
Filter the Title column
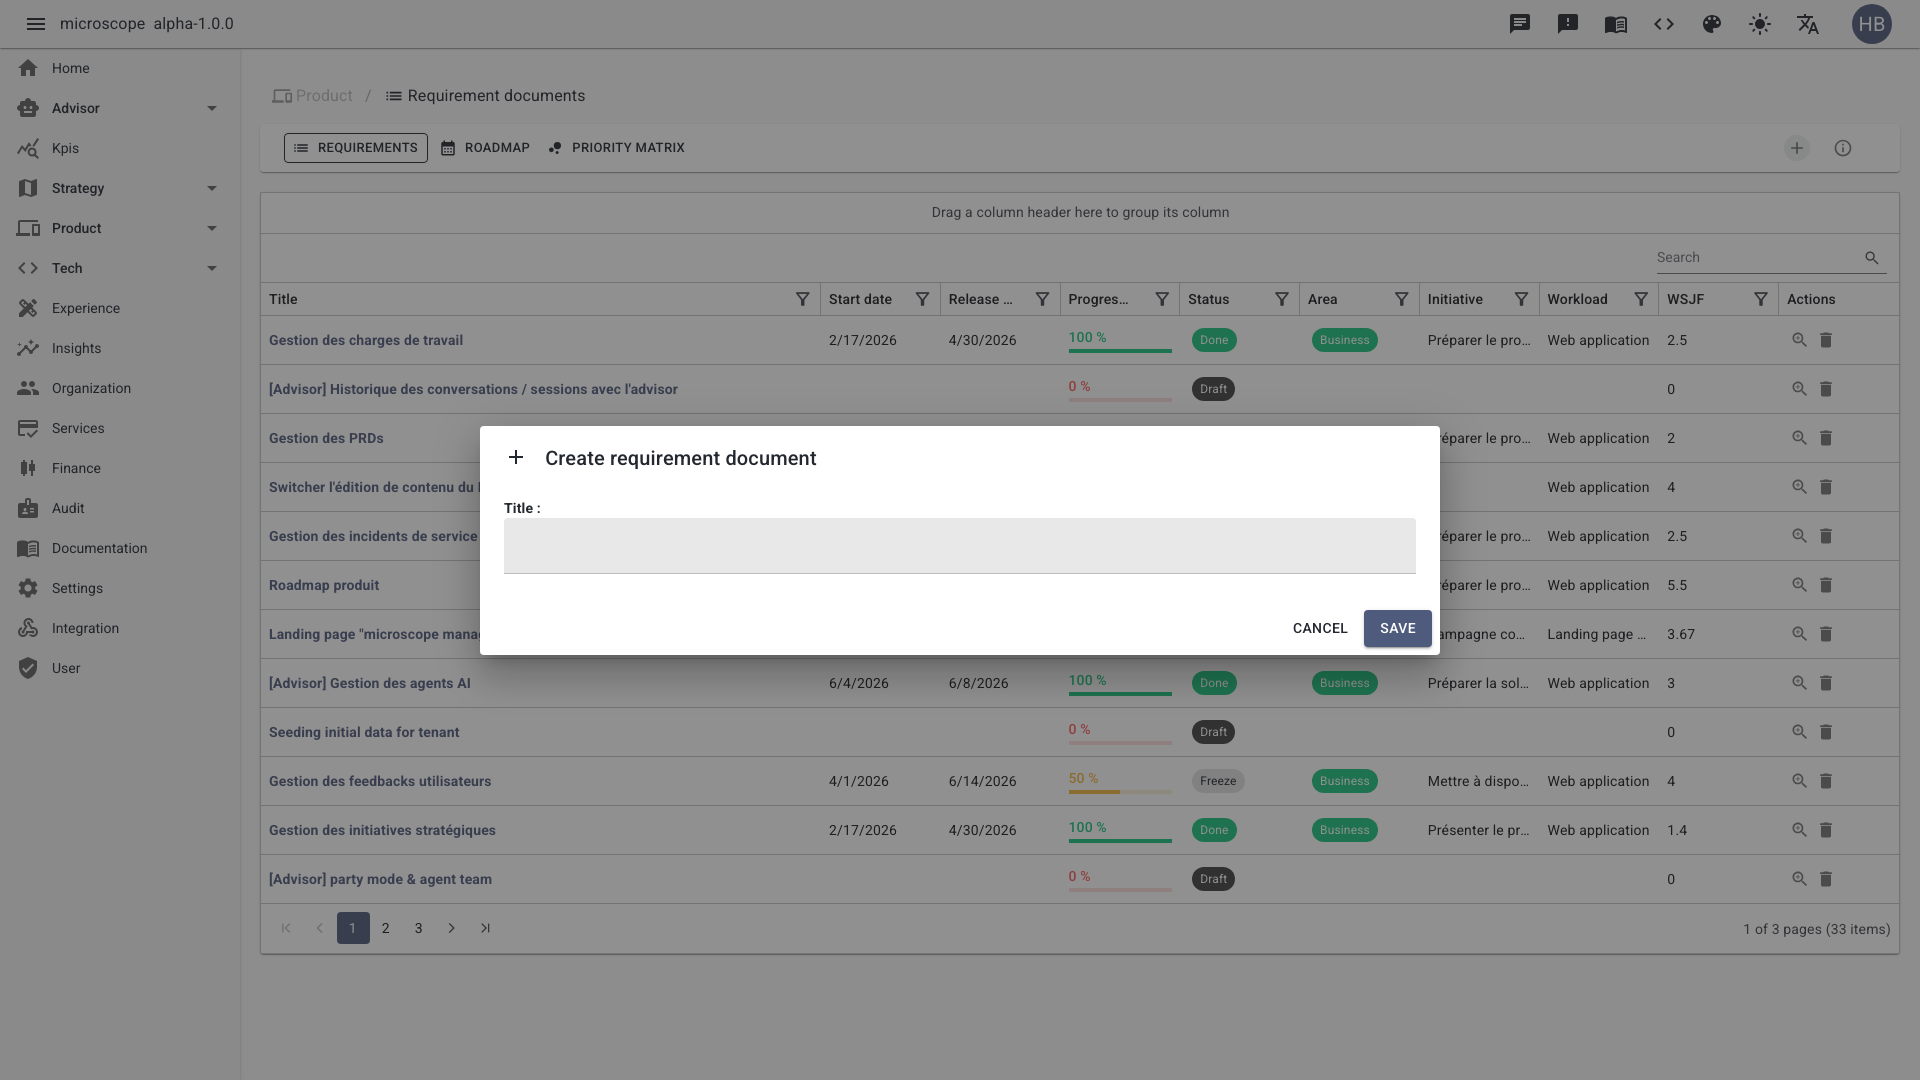[x=802, y=299]
